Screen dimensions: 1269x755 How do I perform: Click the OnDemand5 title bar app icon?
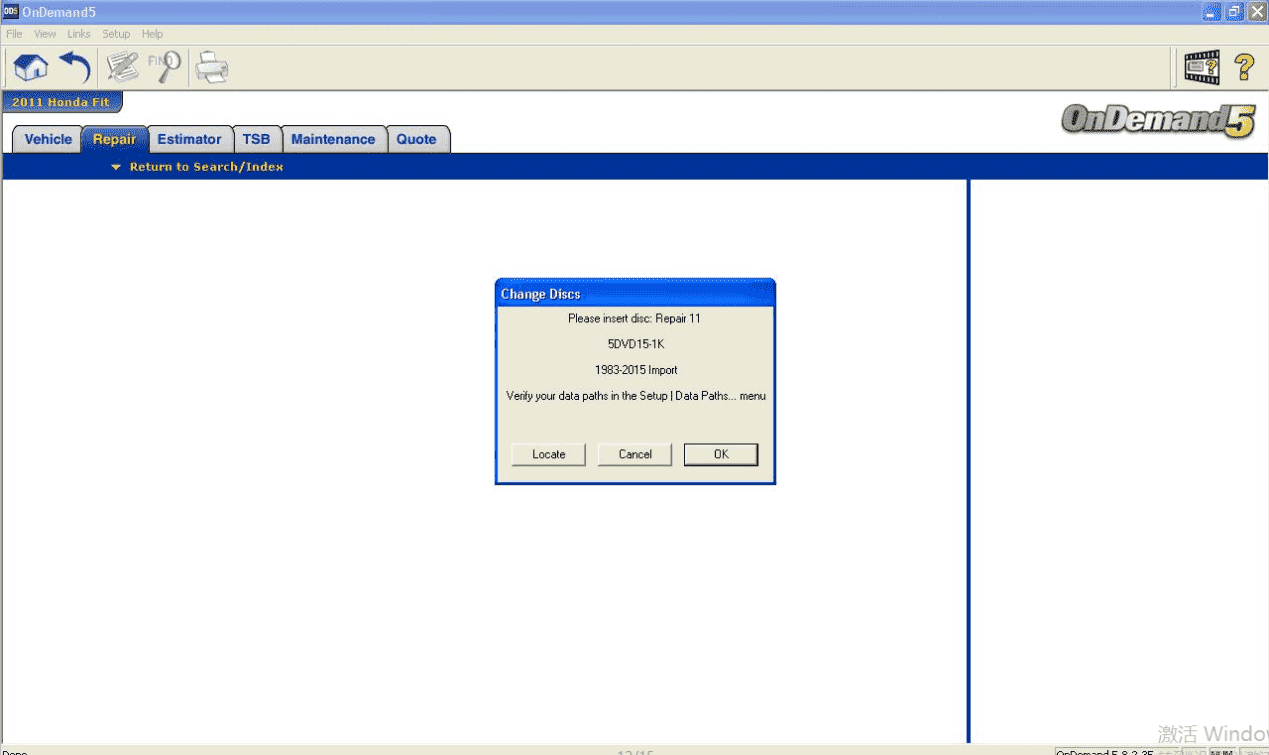point(11,11)
